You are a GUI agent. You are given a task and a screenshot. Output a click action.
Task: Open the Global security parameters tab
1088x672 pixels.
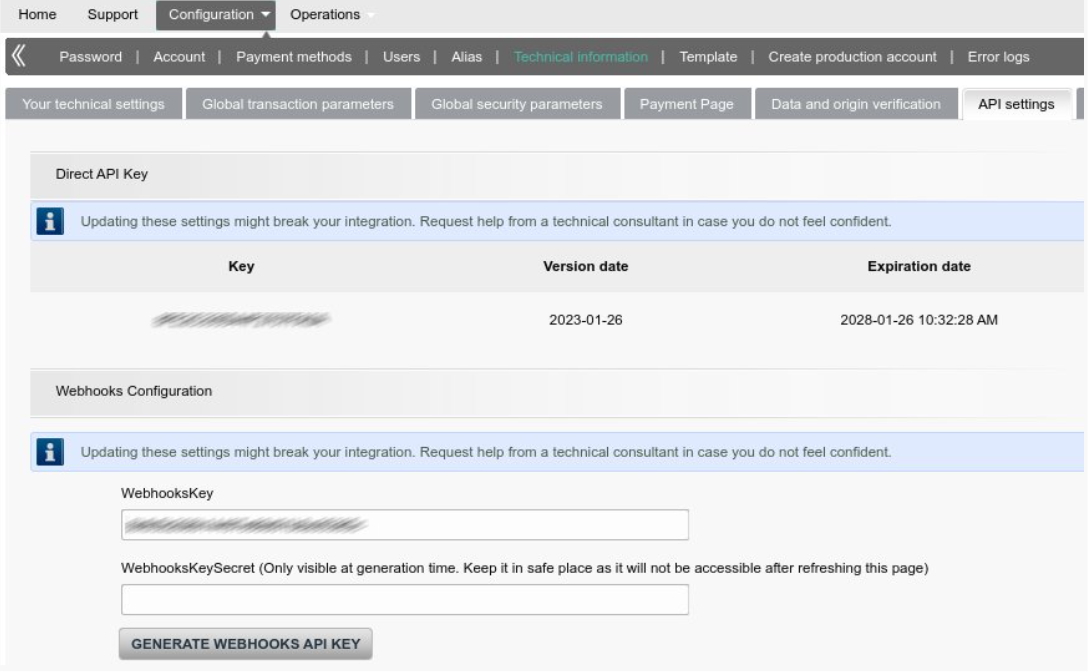(517, 104)
